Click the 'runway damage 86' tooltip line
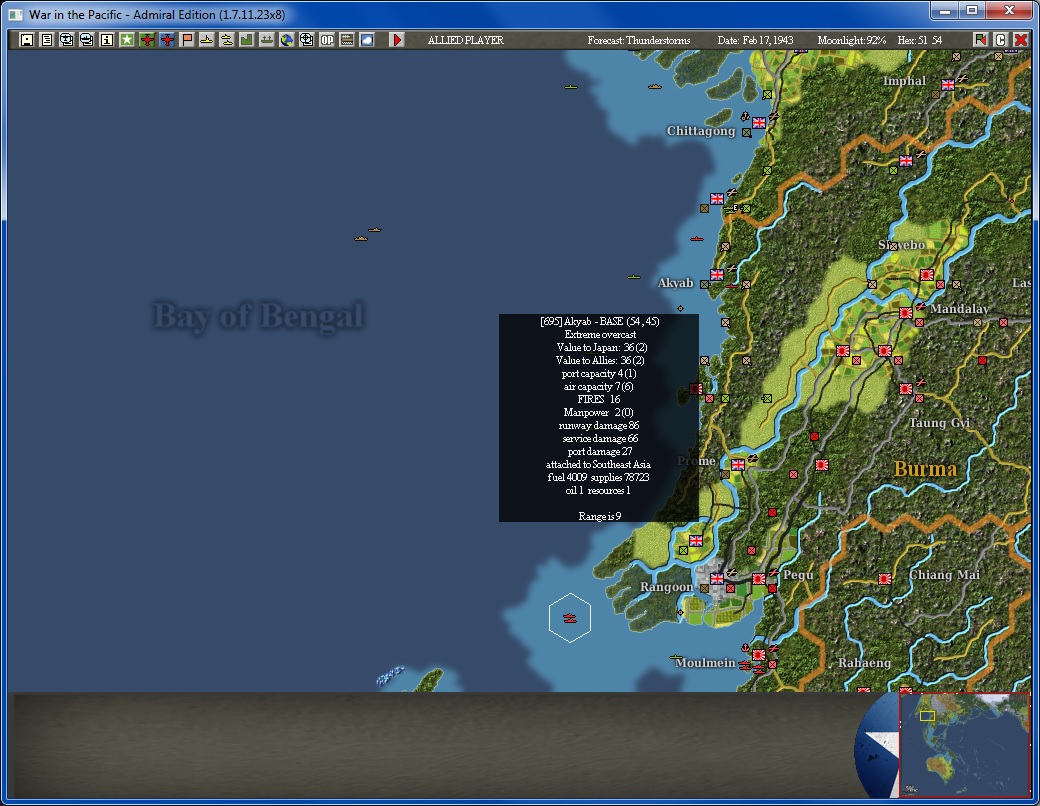The height and width of the screenshot is (806, 1040). 599,425
